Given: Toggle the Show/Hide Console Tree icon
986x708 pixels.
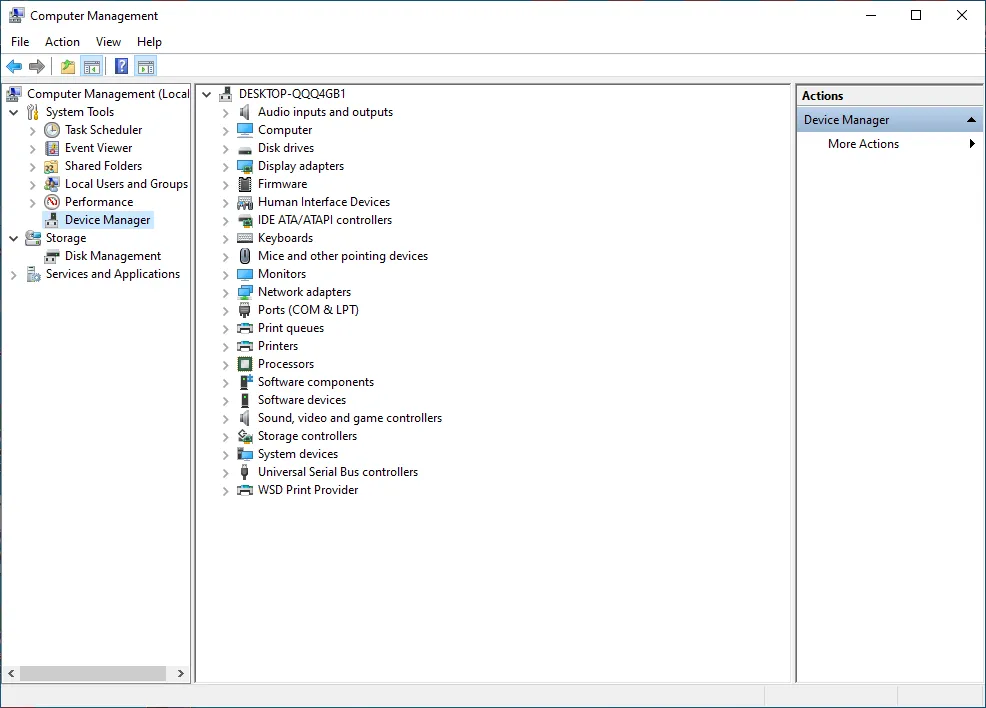Looking at the screenshot, I should (92, 67).
